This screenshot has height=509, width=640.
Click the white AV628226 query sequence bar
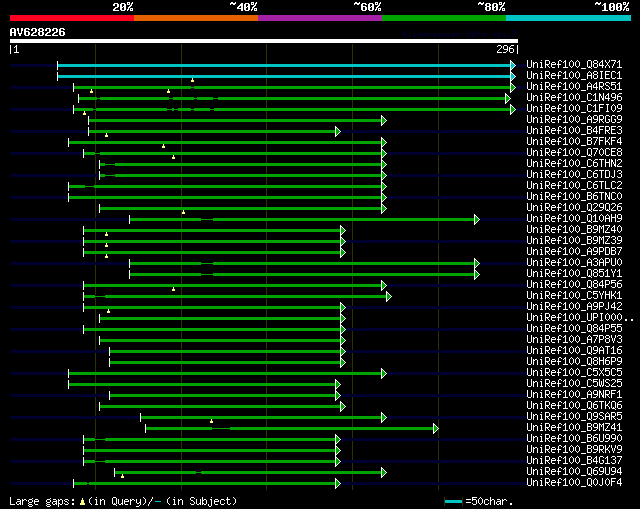(264, 41)
